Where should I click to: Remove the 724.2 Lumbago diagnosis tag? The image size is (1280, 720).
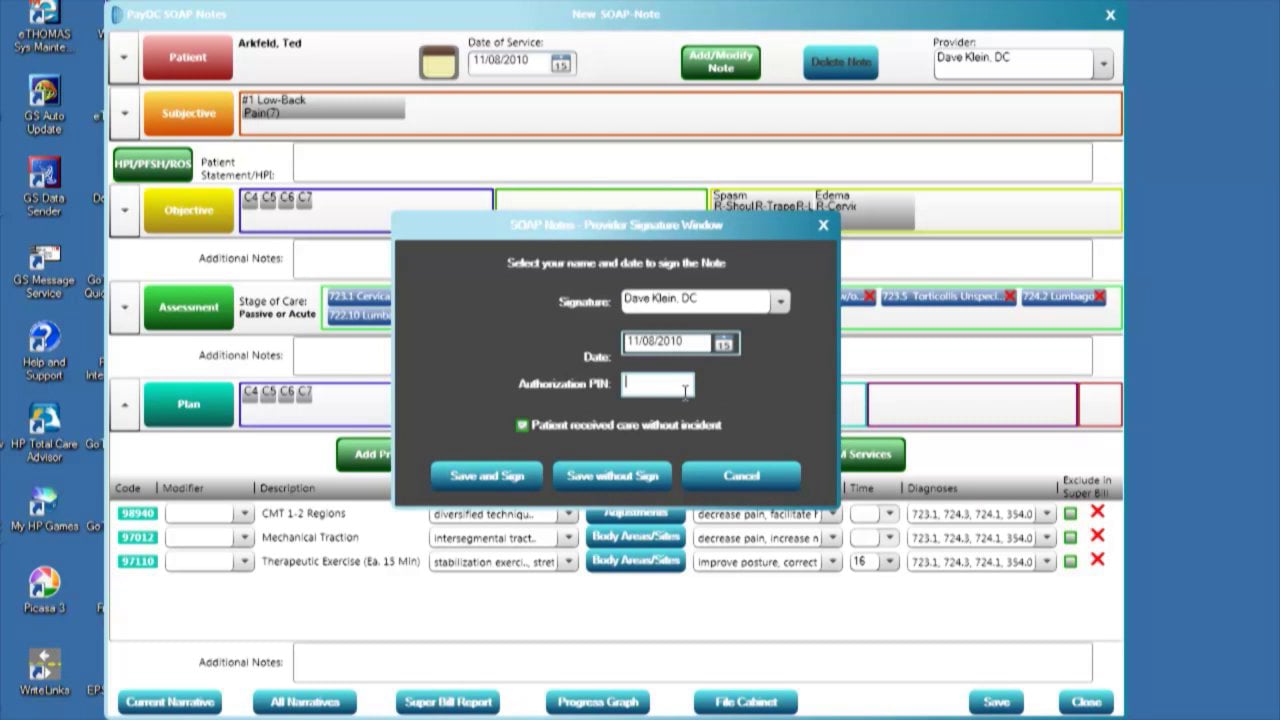click(x=1099, y=297)
